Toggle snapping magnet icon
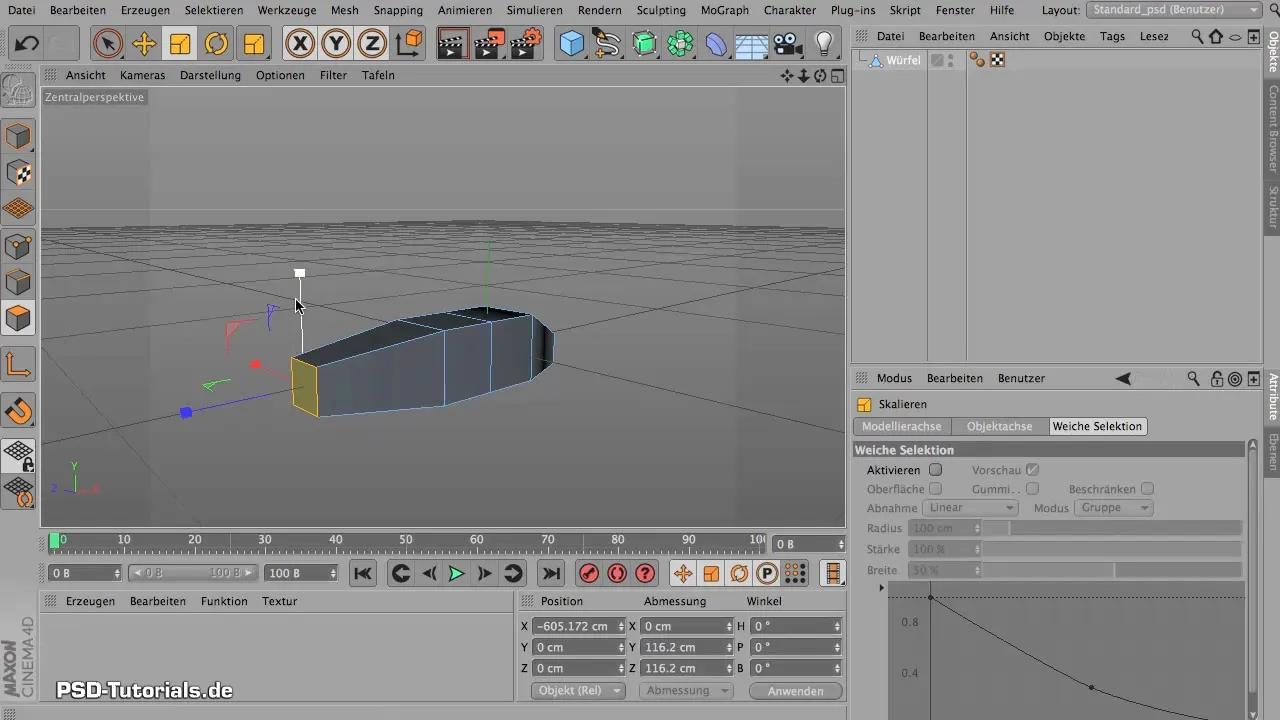1280x720 pixels. (x=18, y=411)
